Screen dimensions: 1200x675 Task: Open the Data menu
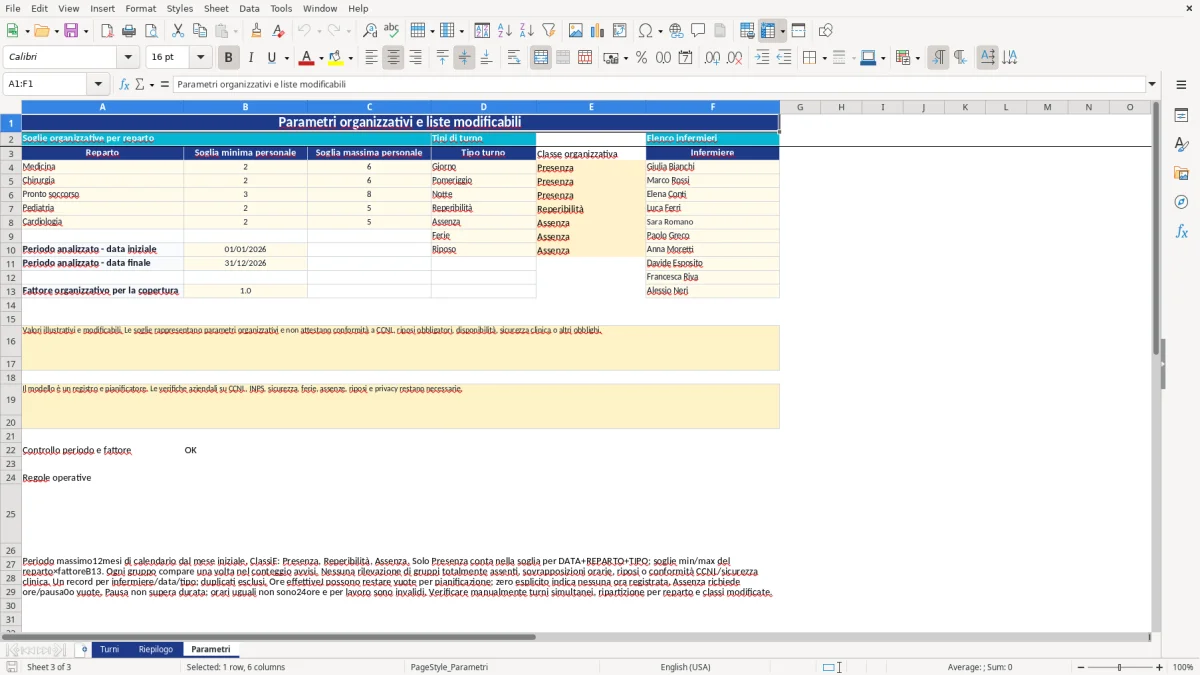(x=249, y=8)
